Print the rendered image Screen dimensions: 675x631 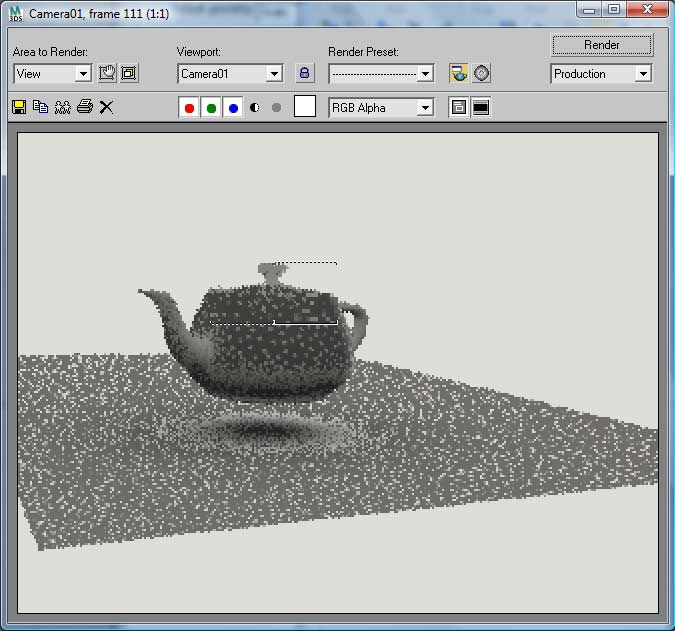click(85, 106)
